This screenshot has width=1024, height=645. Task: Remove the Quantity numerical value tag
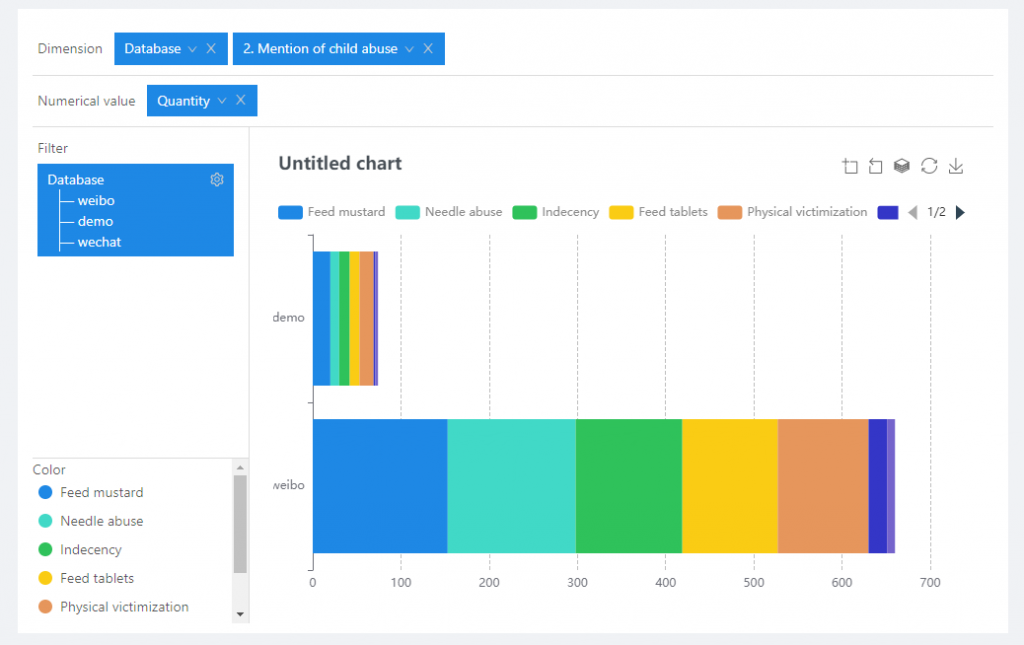pyautogui.click(x=241, y=101)
